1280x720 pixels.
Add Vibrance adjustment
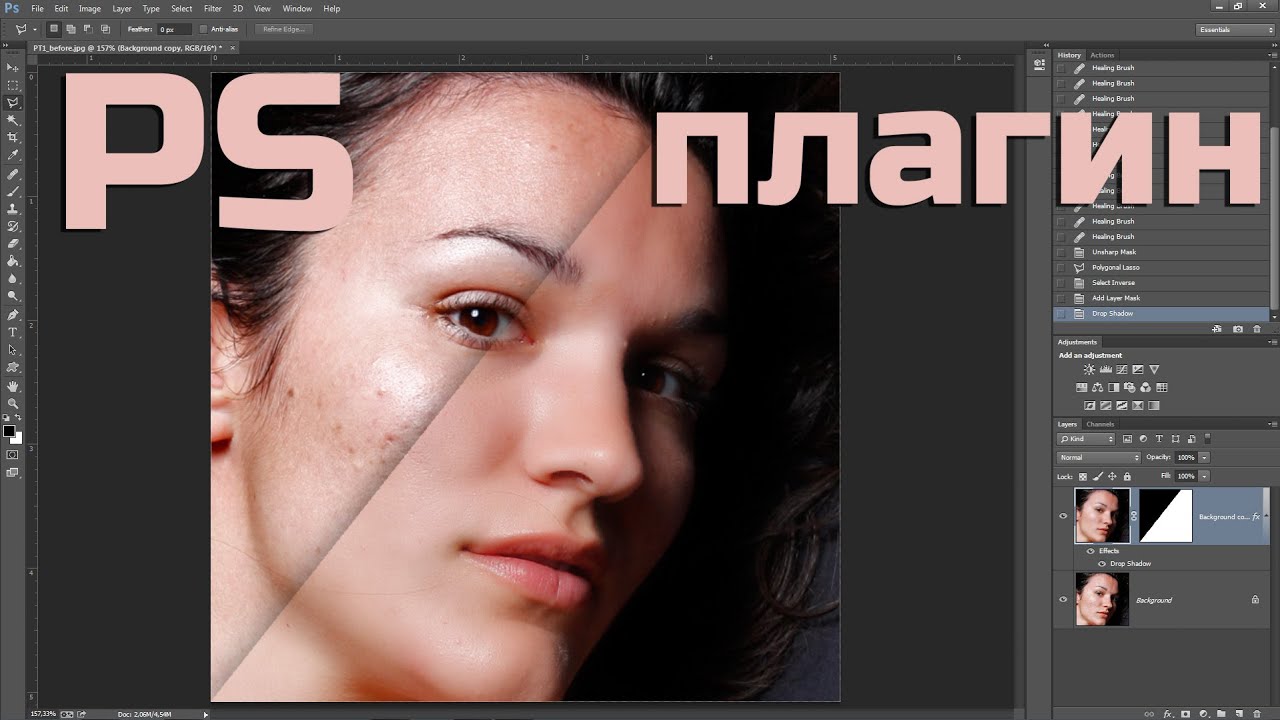tap(1154, 370)
